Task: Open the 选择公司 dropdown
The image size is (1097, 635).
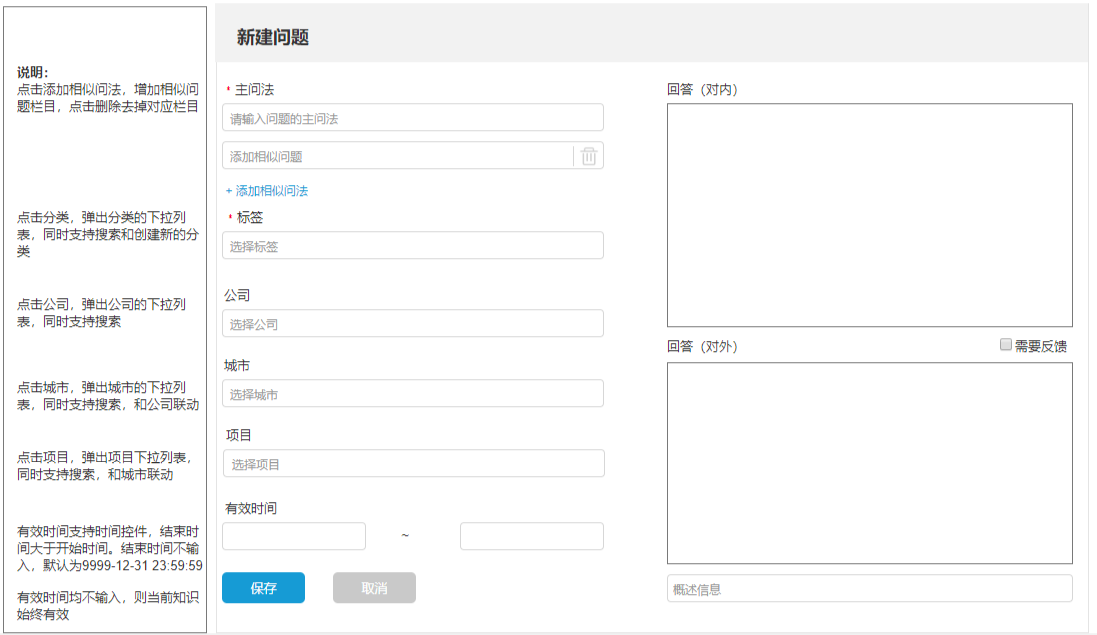Action: 412,324
